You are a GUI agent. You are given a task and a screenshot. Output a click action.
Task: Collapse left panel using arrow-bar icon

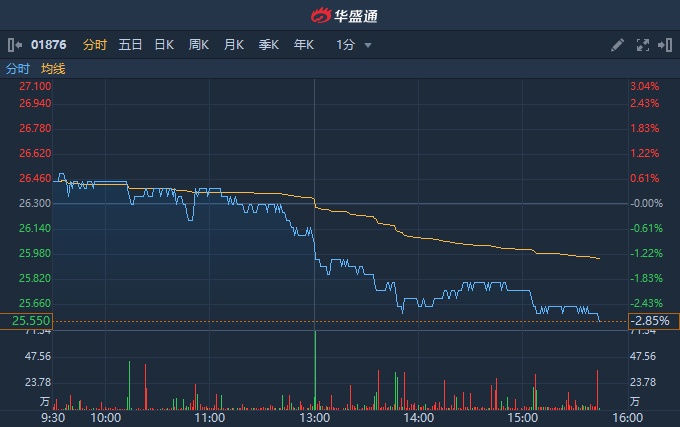click(15, 45)
